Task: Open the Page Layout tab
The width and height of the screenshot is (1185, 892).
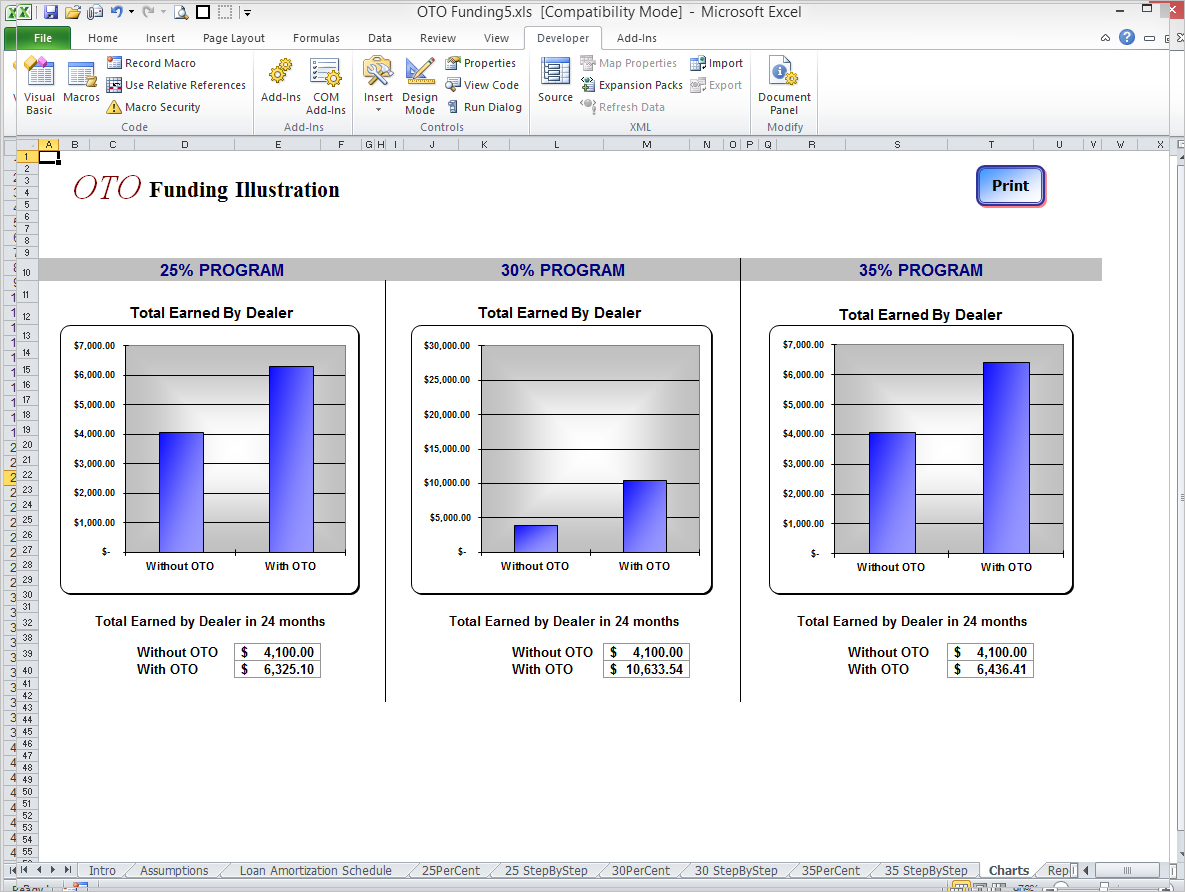Action: (234, 38)
